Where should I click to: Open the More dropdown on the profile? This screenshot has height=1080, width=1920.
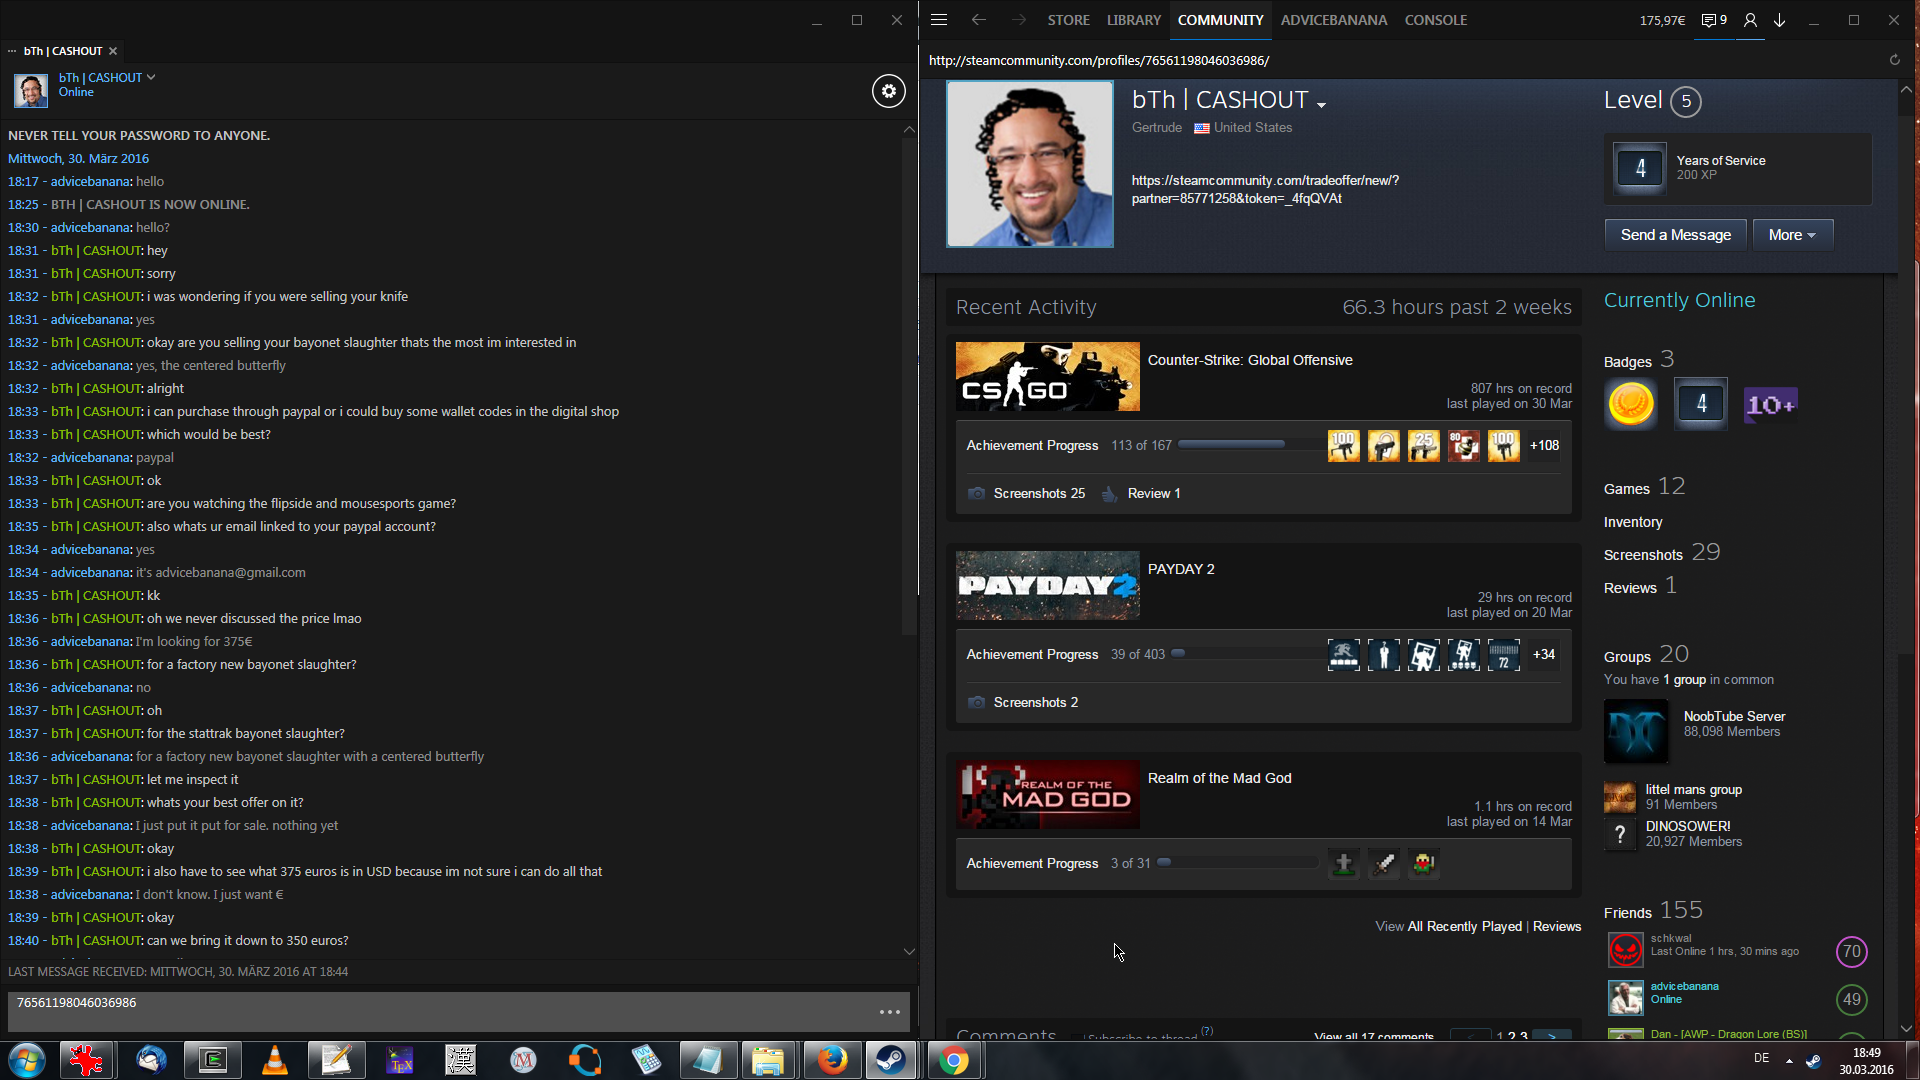(x=1792, y=235)
